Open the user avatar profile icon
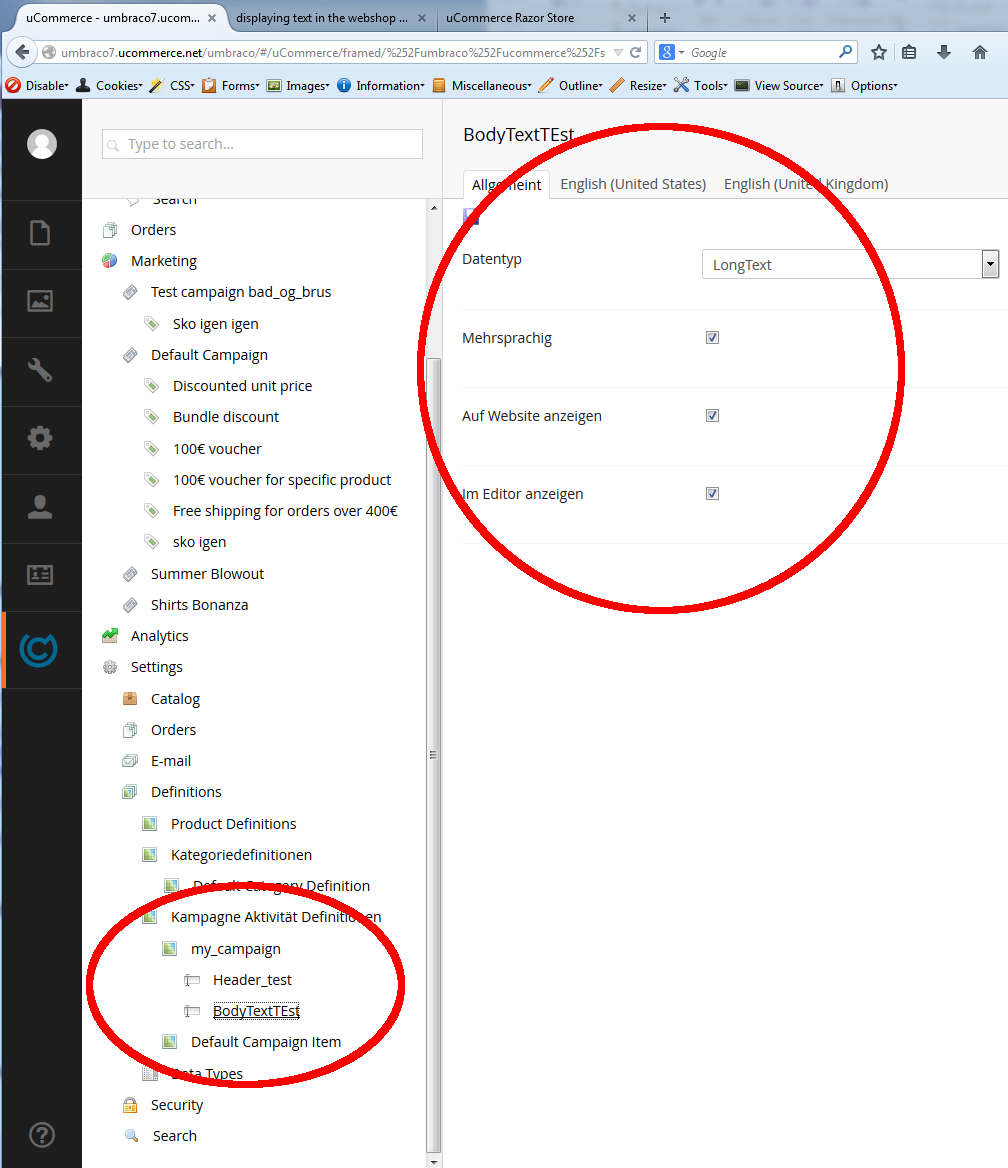Viewport: 1008px width, 1168px height. (42, 144)
